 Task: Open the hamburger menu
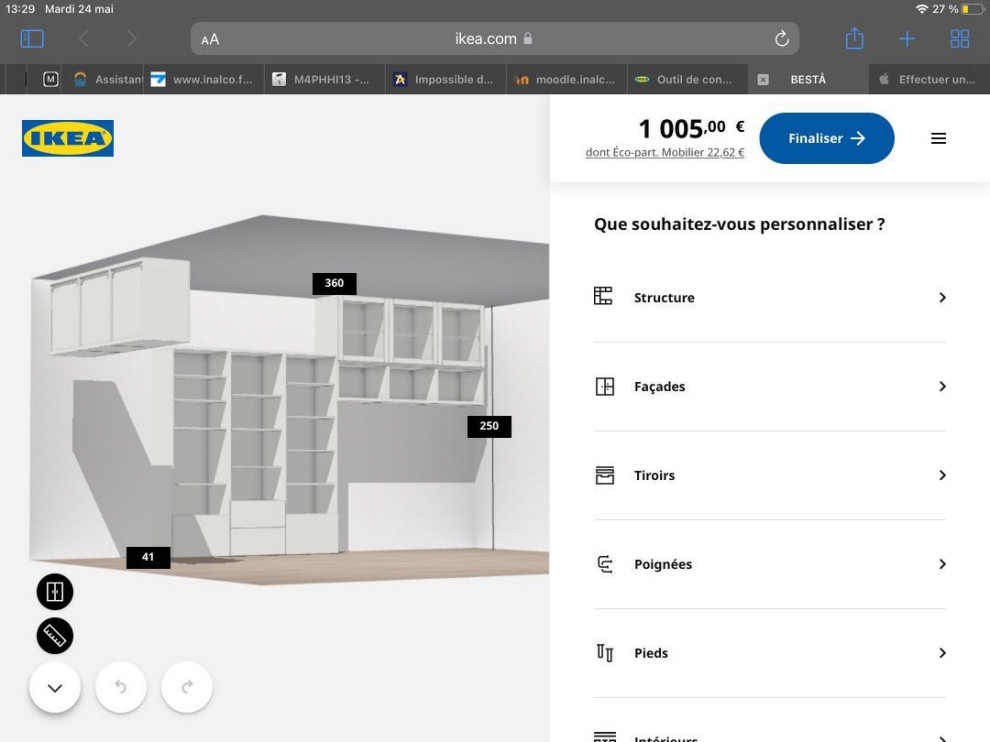click(x=938, y=138)
